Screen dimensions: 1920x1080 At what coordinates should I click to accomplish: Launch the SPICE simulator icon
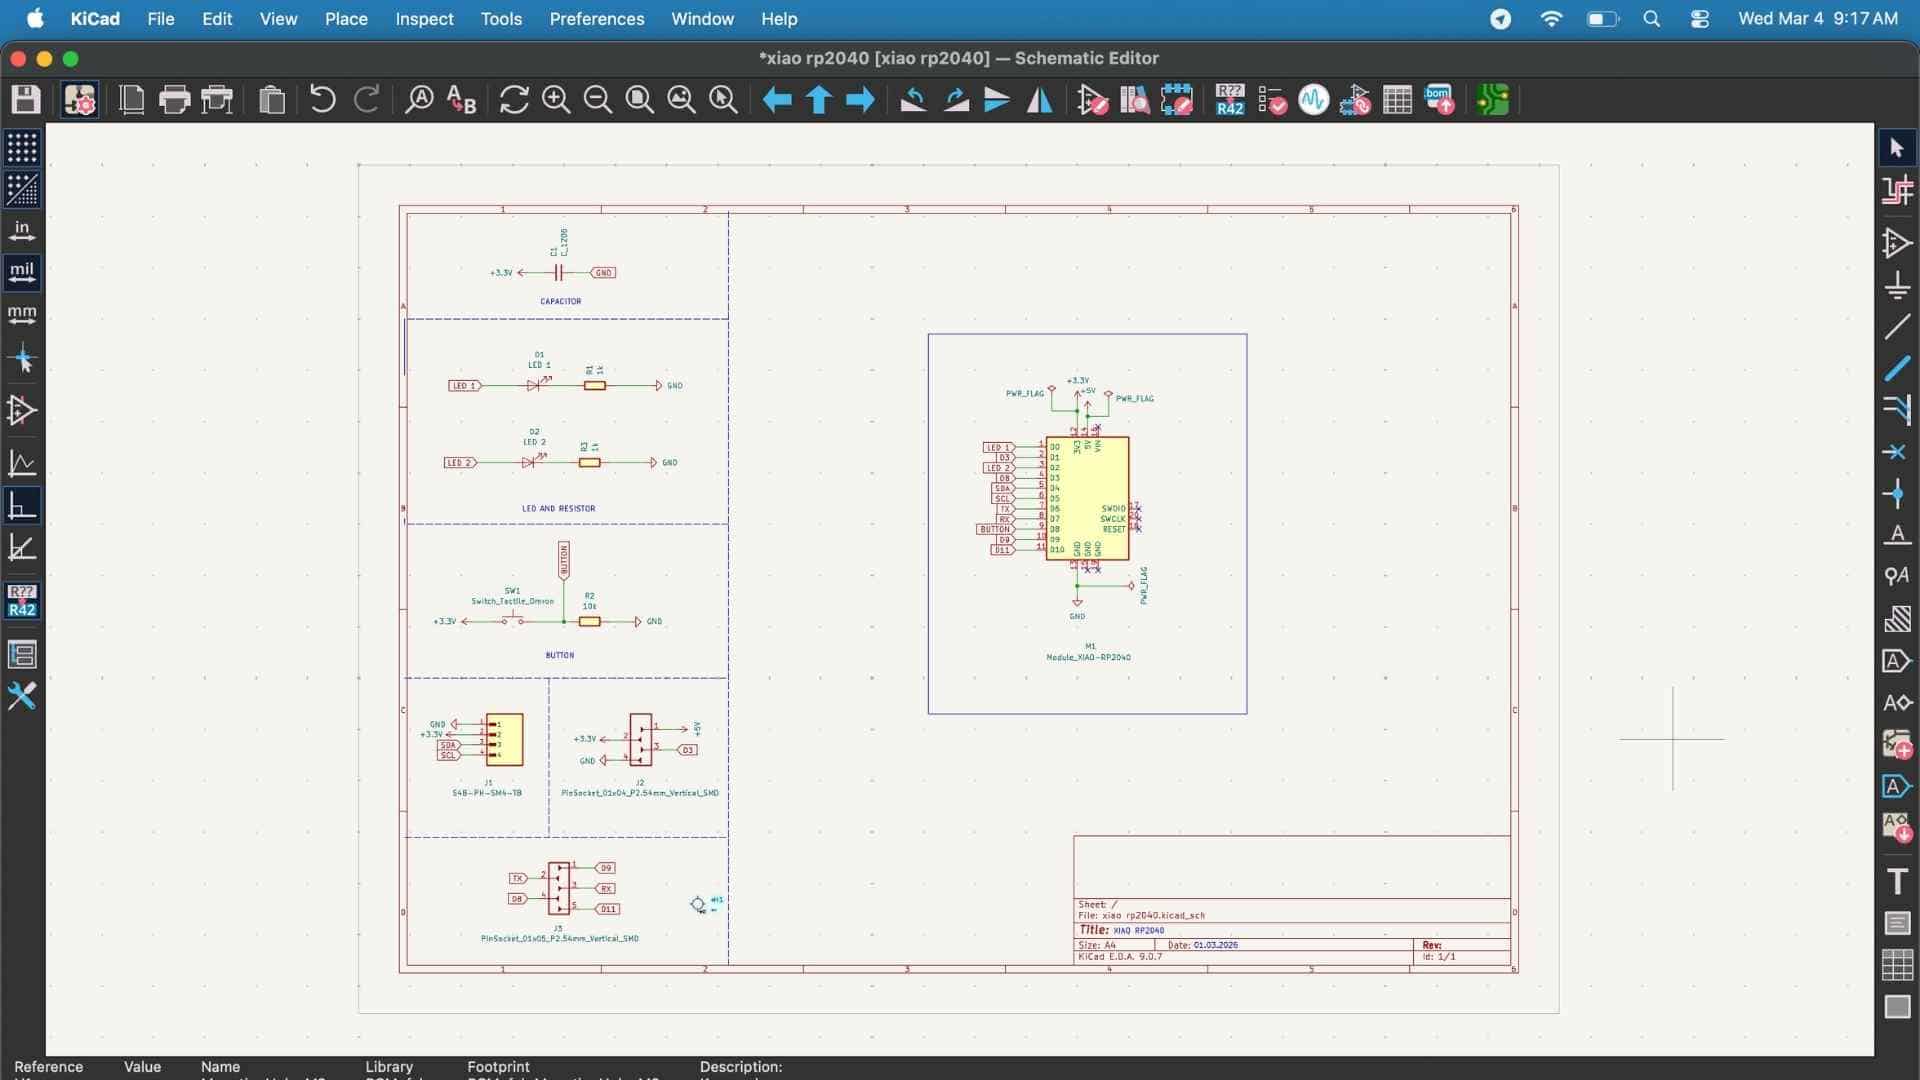pyautogui.click(x=1313, y=100)
